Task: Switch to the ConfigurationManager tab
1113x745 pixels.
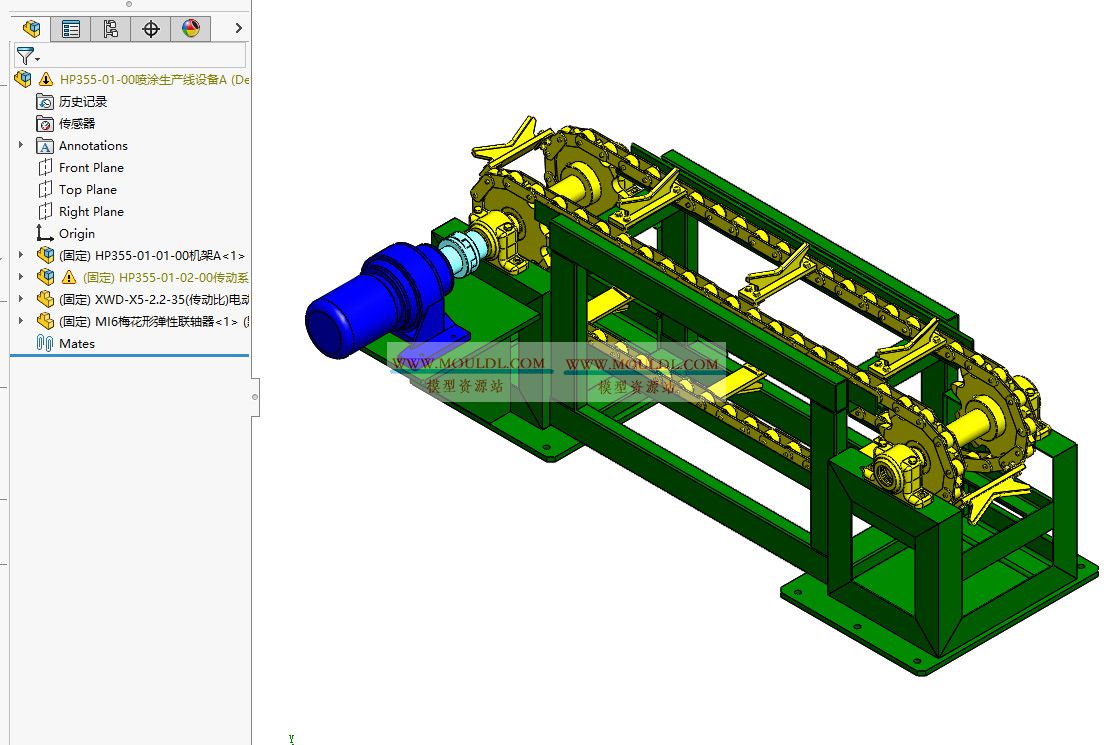Action: click(x=111, y=28)
